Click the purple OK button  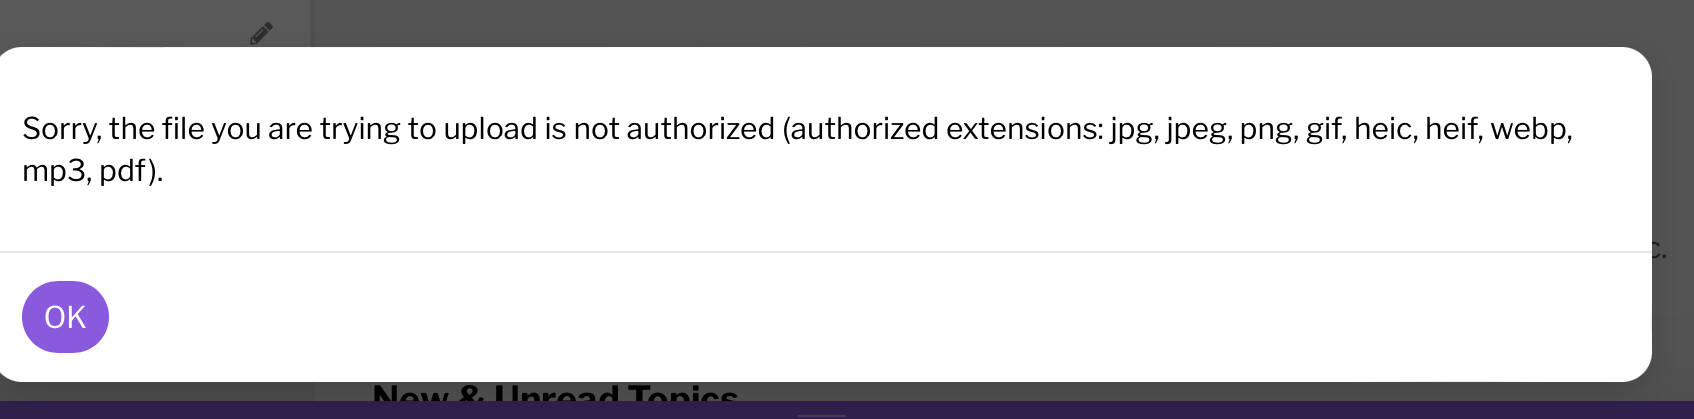pyautogui.click(x=65, y=317)
